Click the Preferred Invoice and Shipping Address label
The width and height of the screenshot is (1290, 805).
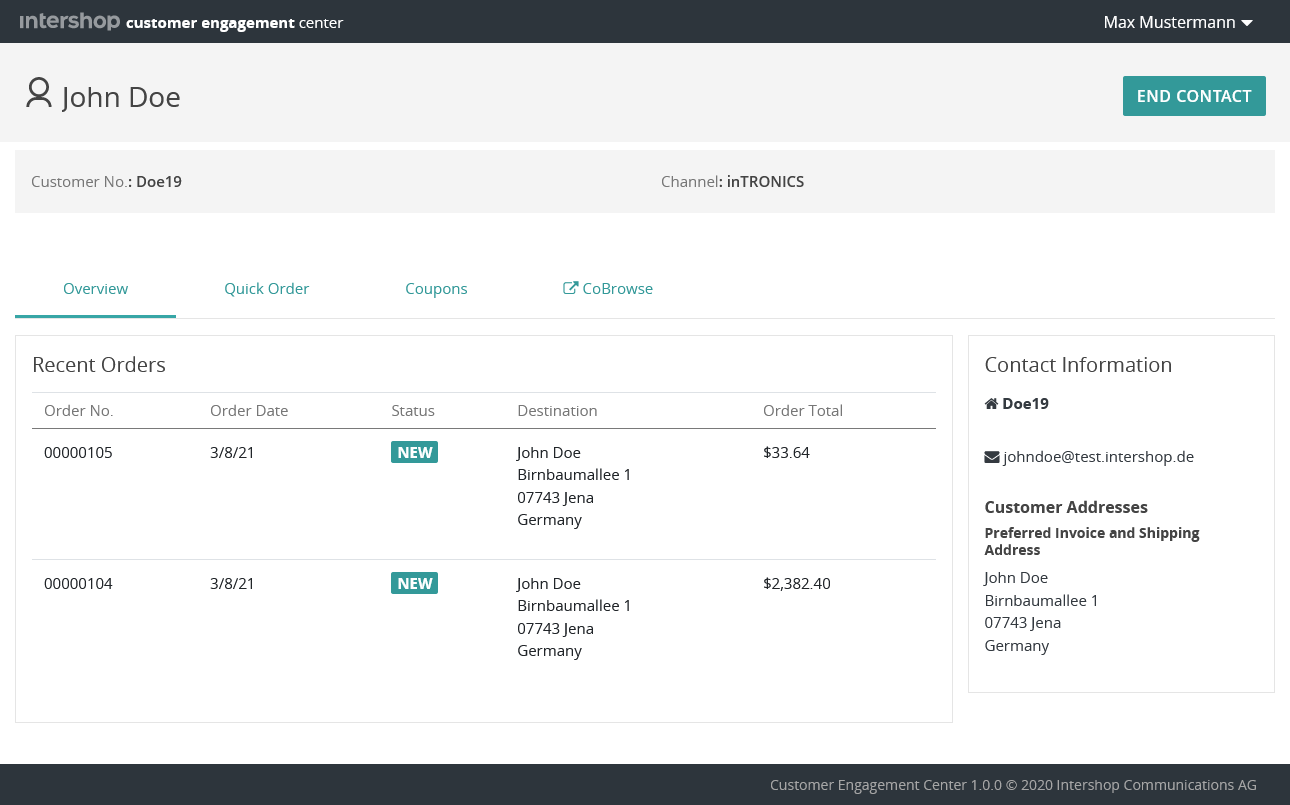pos(1092,541)
